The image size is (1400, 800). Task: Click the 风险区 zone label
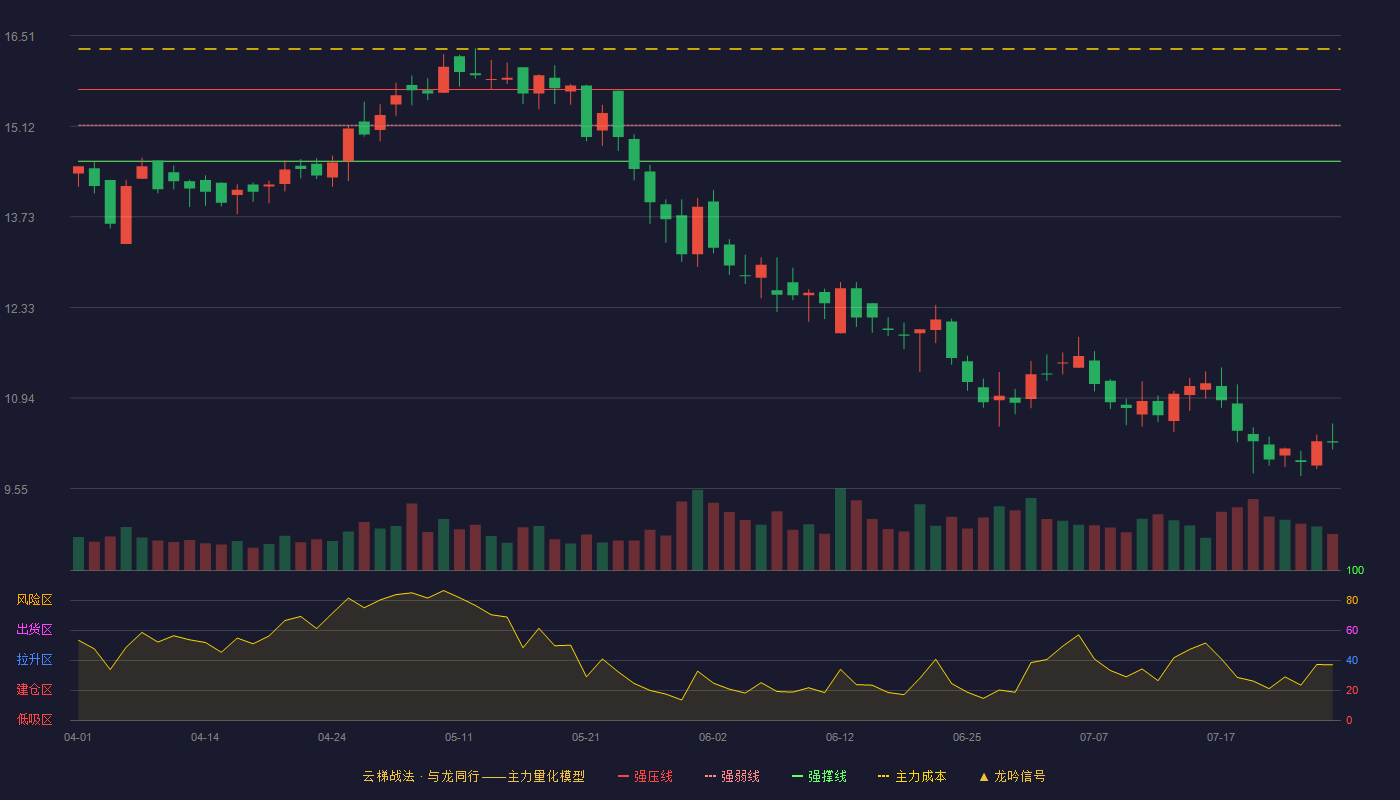point(34,600)
